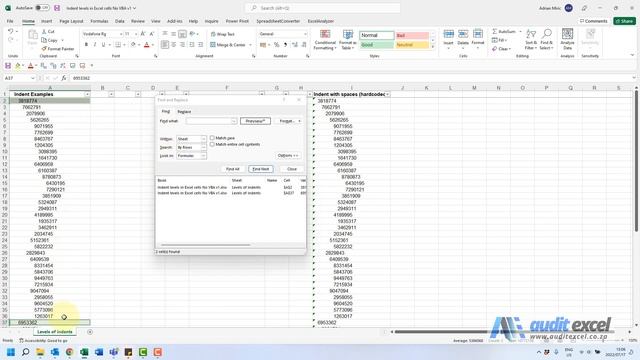Click the red Font Color icon in ribbon

tap(147, 44)
